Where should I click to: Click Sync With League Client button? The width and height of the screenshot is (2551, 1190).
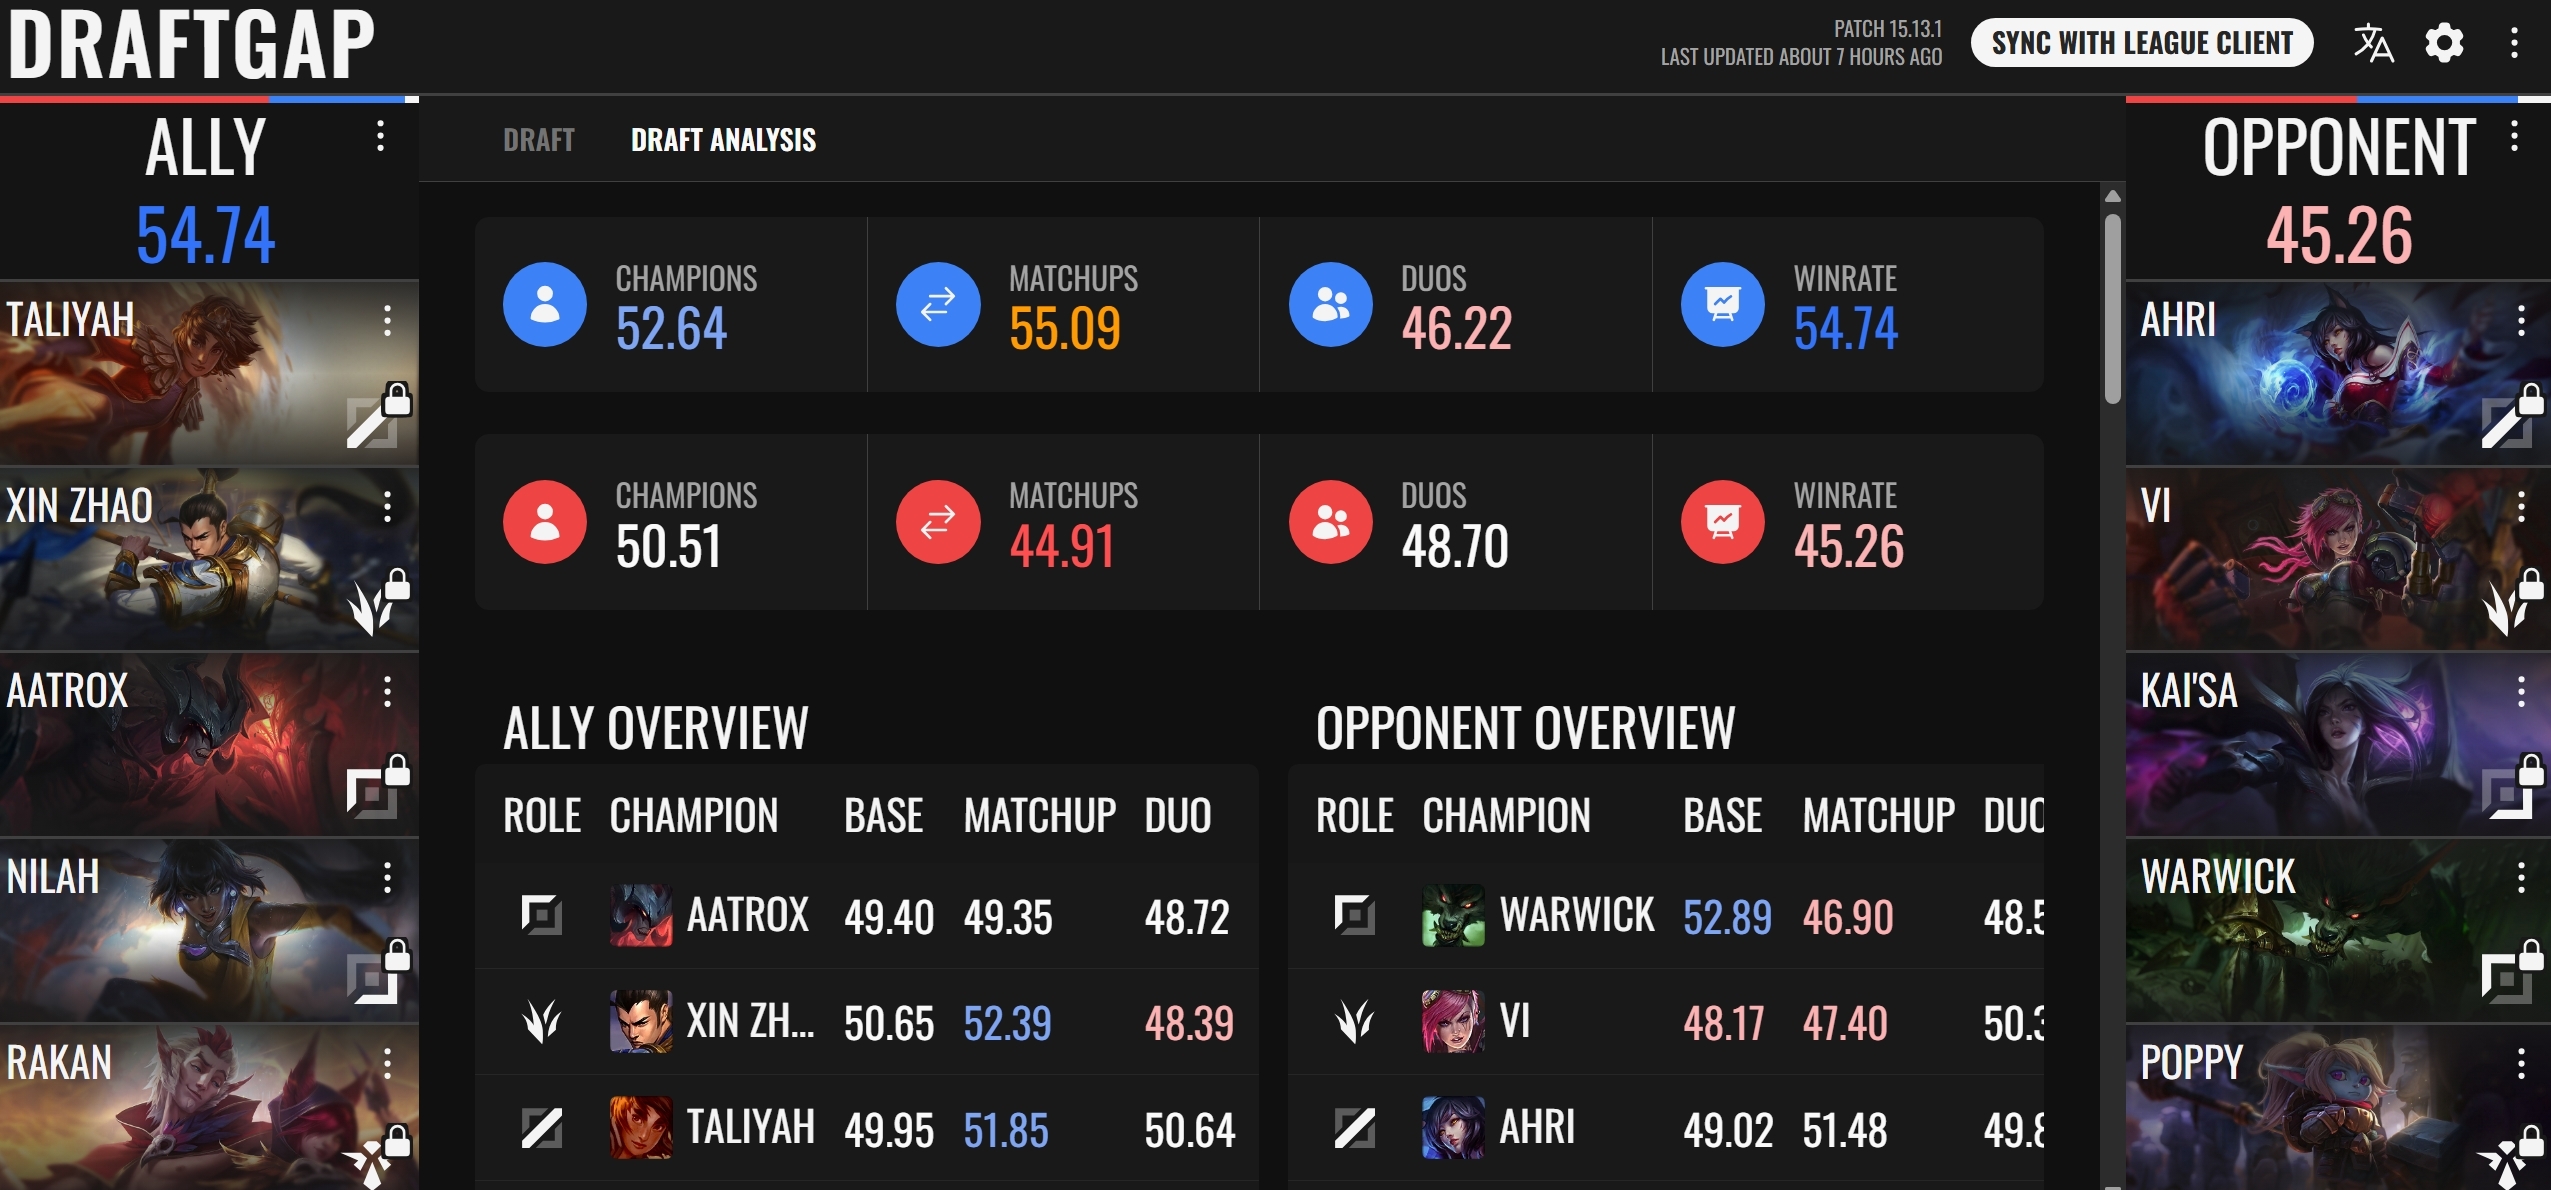(x=2142, y=43)
